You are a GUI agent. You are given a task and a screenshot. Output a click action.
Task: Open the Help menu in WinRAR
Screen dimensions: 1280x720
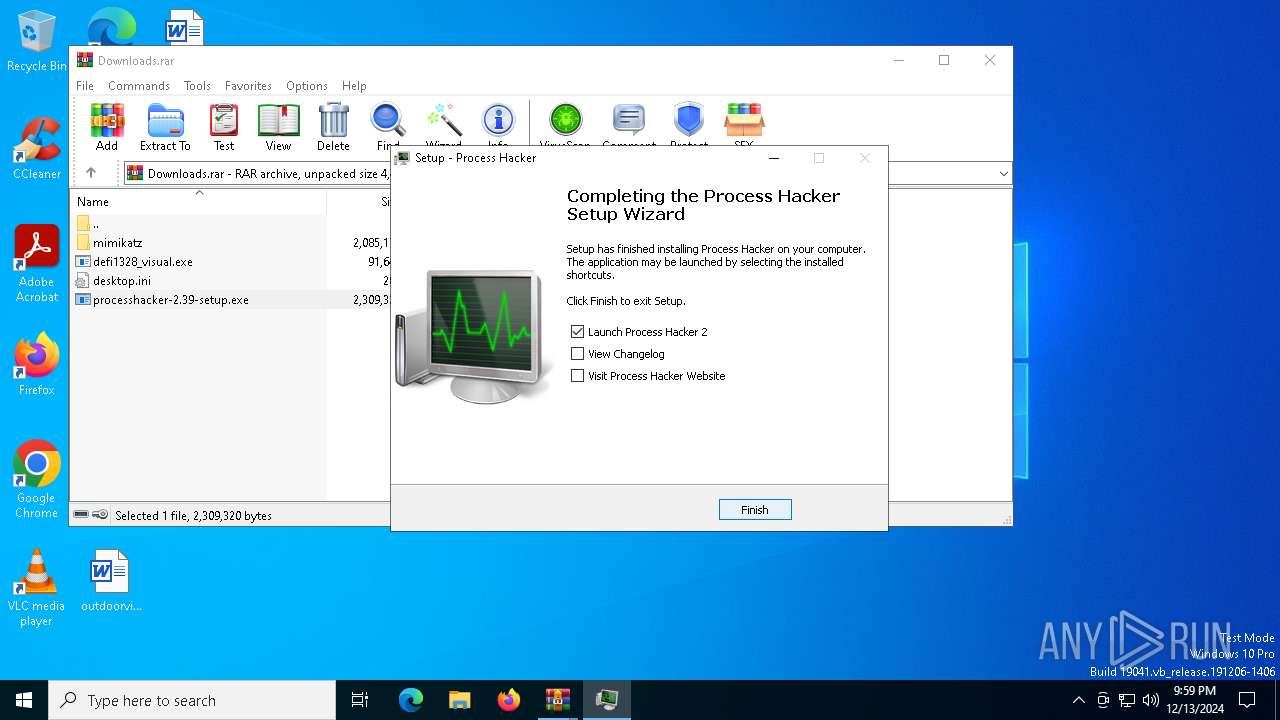[354, 86]
